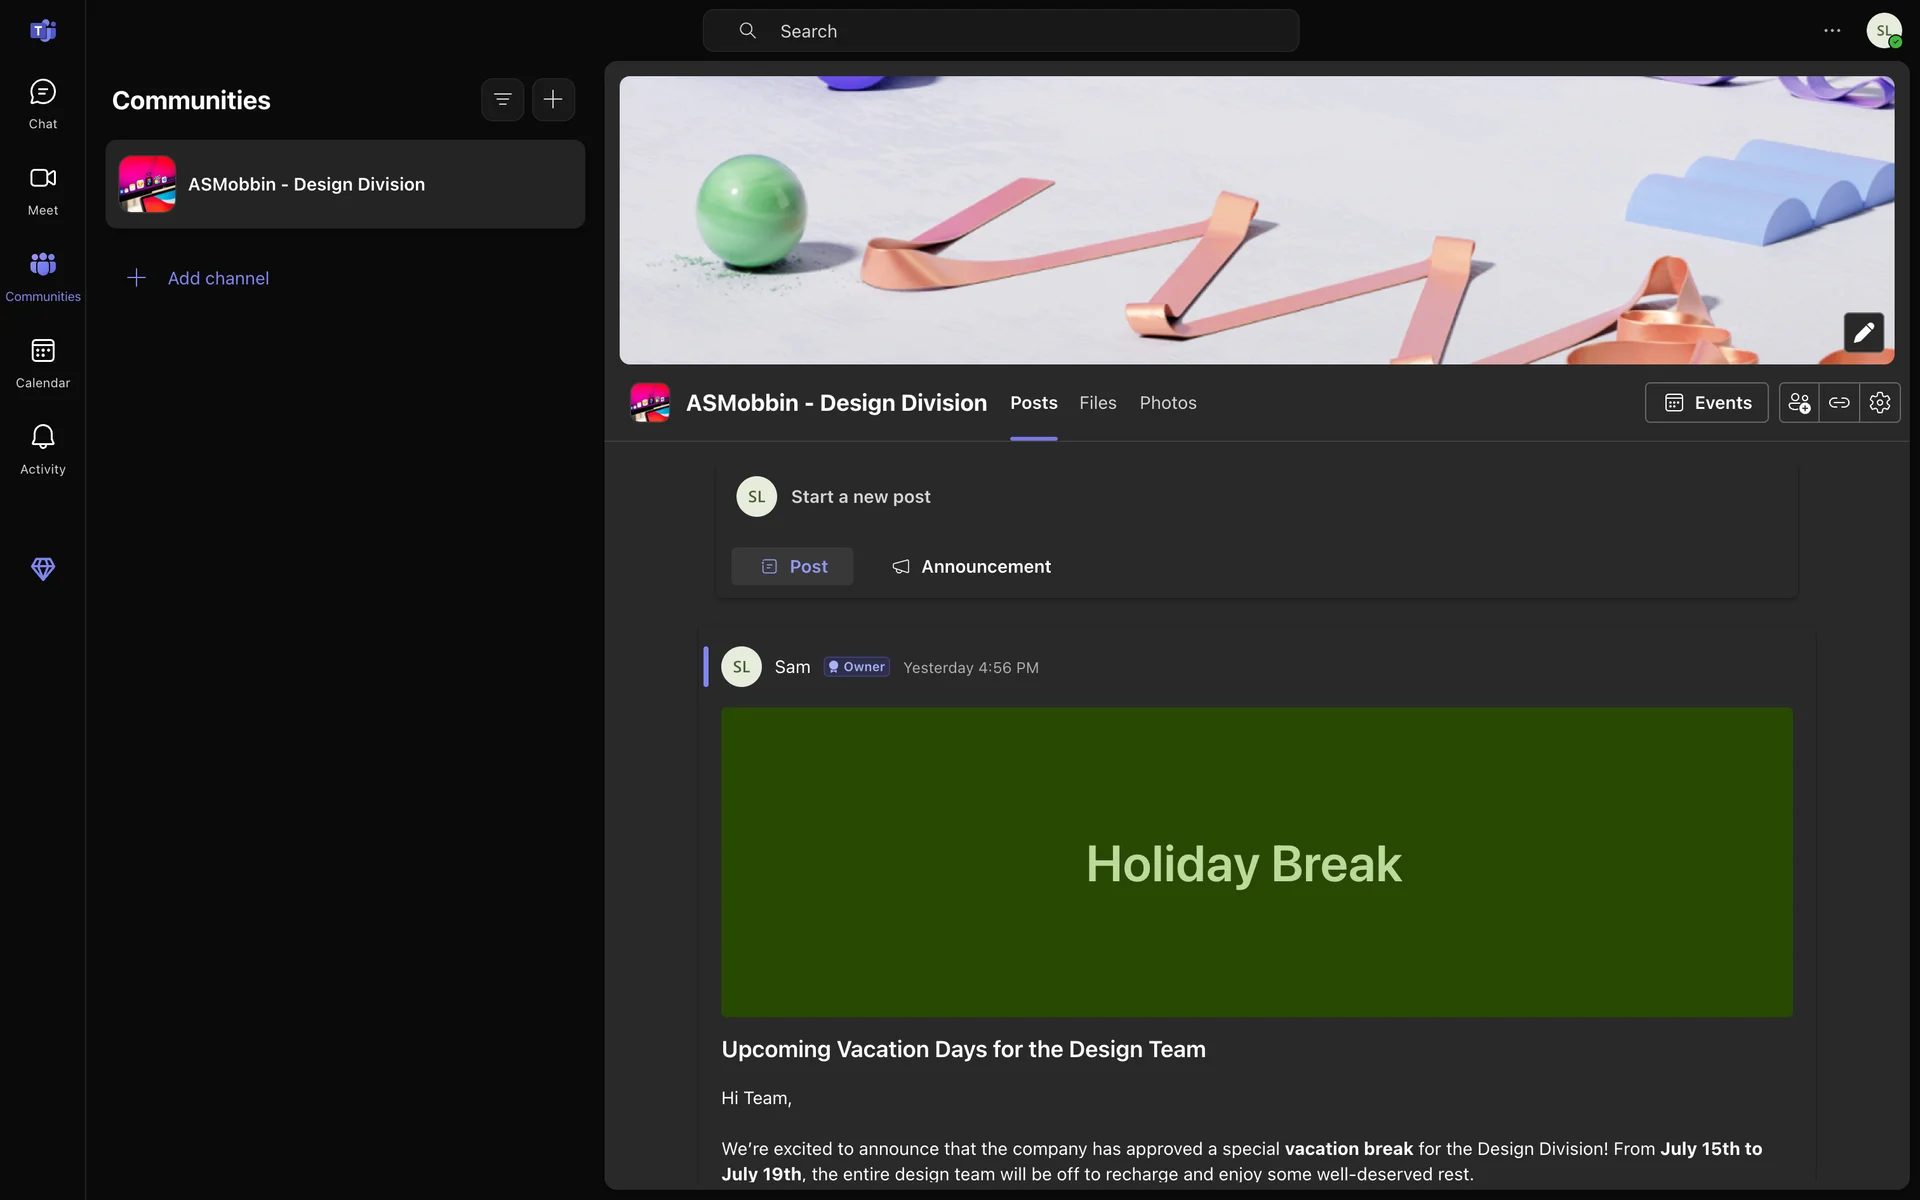Screen dimensions: 1920x1200
Task: Copy community link icon
Action: 1839,403
